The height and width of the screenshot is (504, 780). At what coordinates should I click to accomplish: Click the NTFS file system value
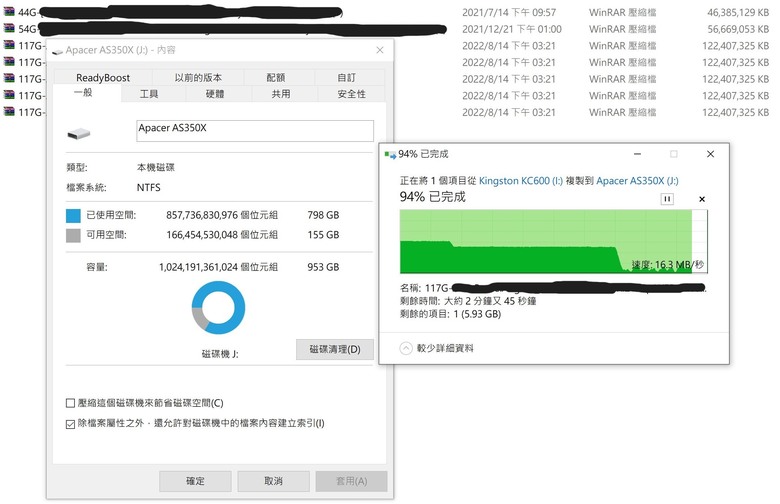pos(148,188)
